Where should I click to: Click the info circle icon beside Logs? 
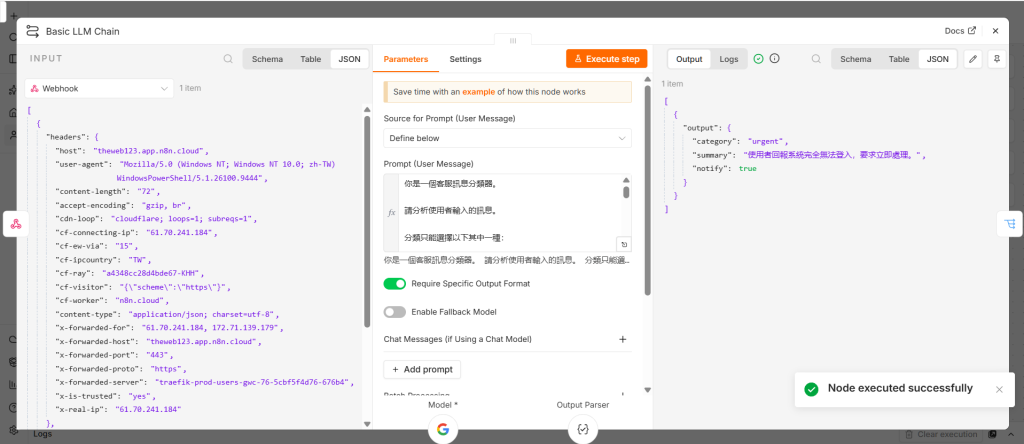[x=775, y=59]
